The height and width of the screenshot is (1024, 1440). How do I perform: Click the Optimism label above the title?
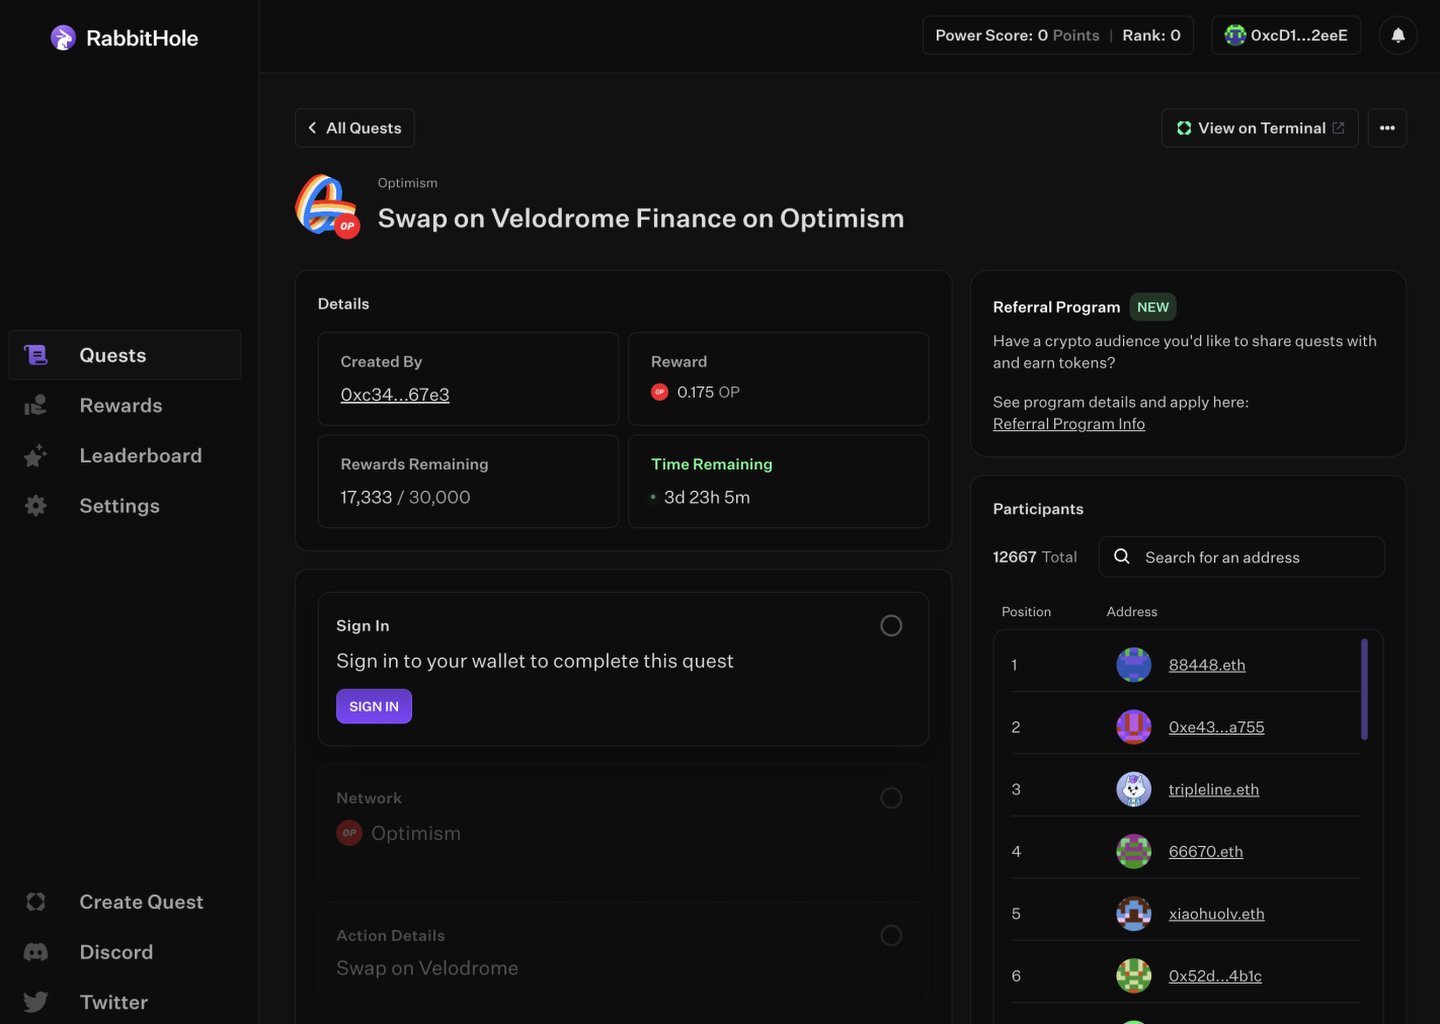coord(407,183)
